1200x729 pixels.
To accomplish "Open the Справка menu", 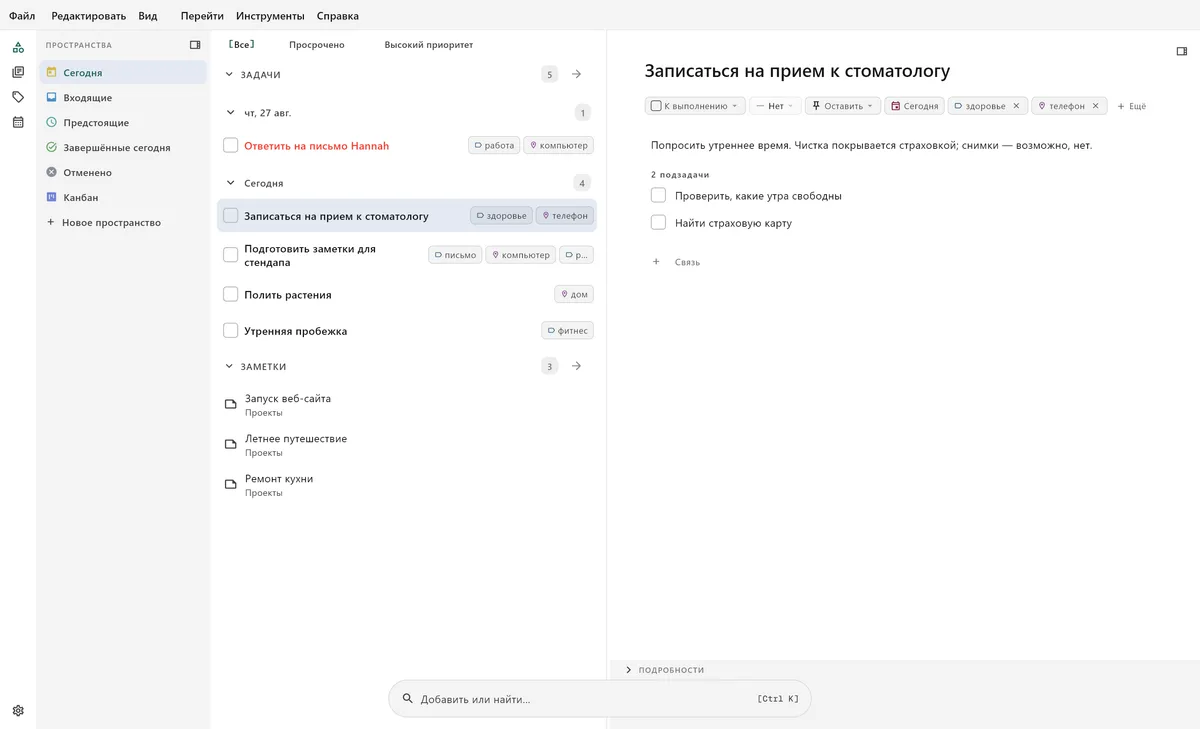I will click(x=338, y=16).
